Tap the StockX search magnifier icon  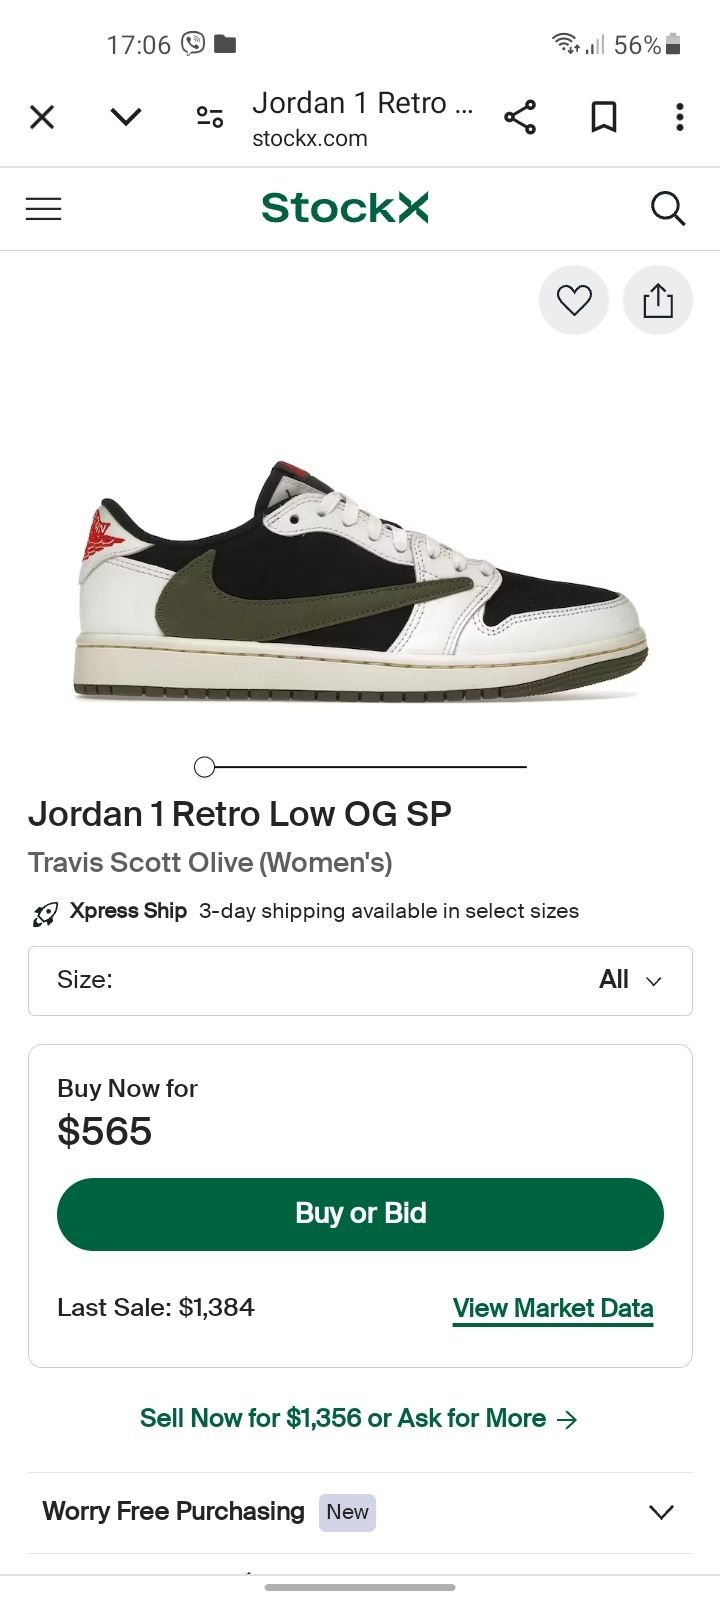coord(667,208)
